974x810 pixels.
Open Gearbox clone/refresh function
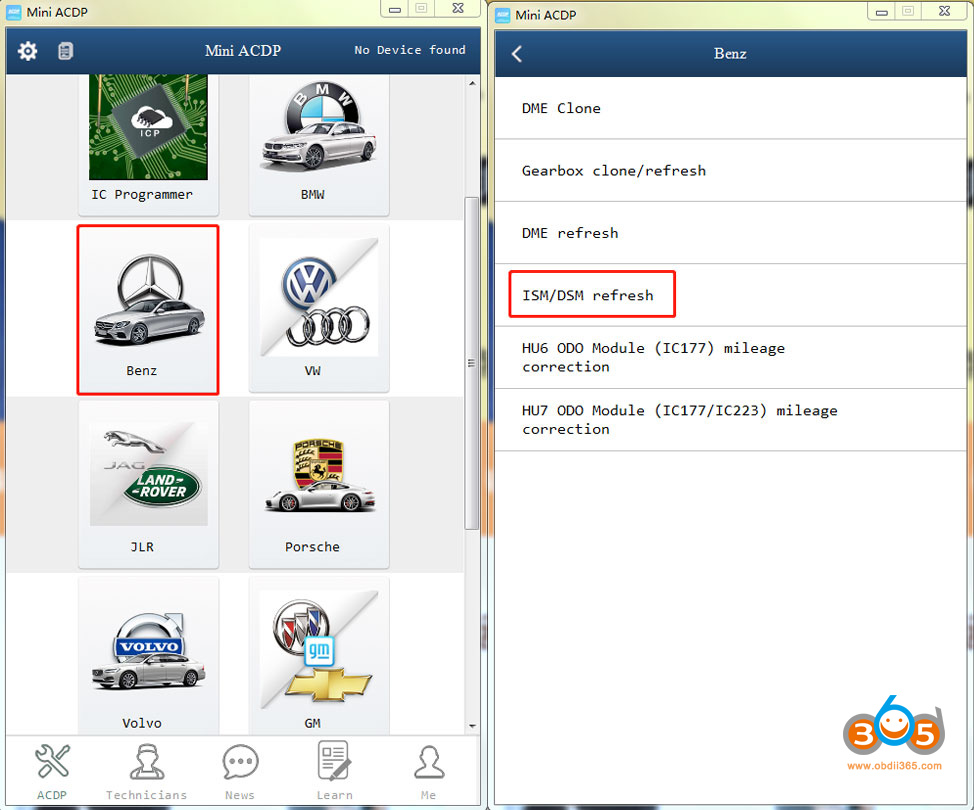pos(613,171)
